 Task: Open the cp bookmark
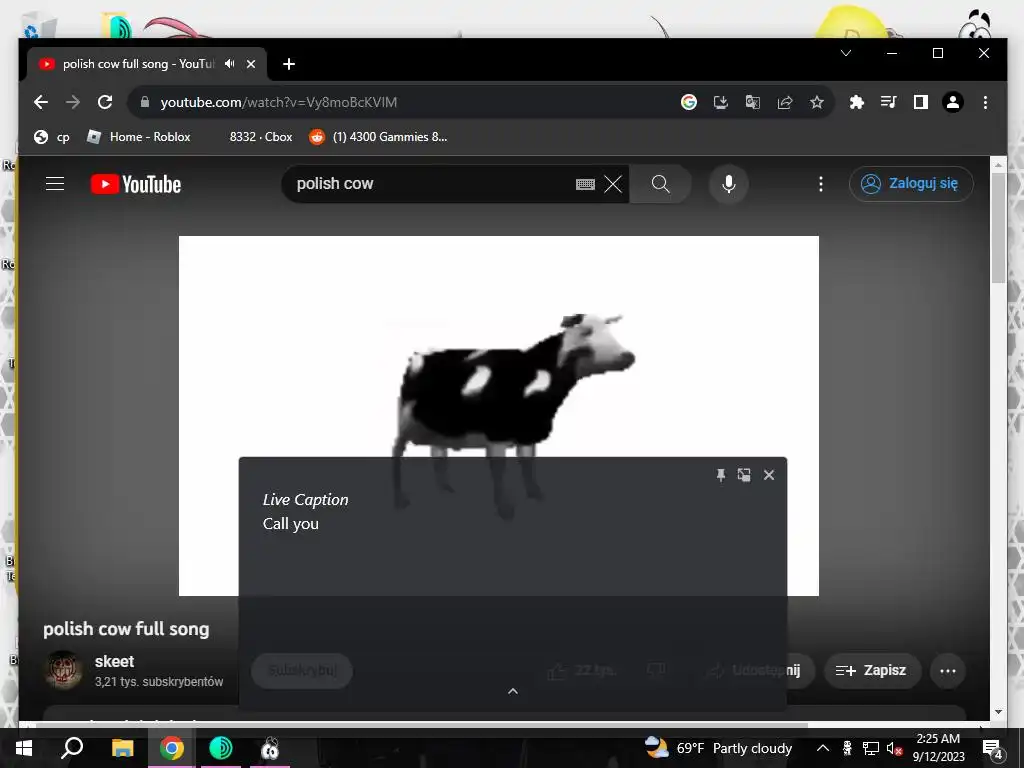(x=52, y=136)
